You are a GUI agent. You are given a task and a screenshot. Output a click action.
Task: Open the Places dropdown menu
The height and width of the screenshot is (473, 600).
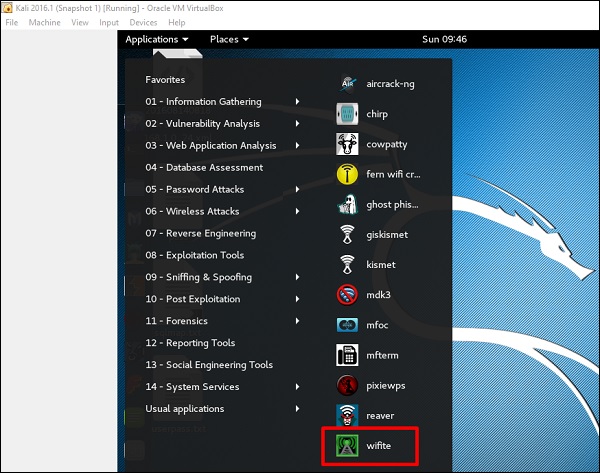click(x=229, y=40)
